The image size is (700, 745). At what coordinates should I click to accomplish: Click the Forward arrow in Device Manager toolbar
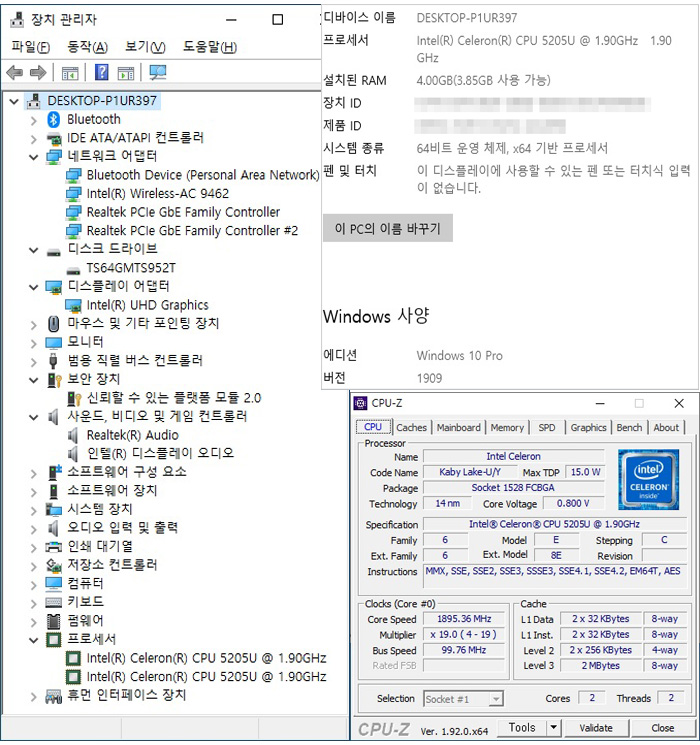38,73
